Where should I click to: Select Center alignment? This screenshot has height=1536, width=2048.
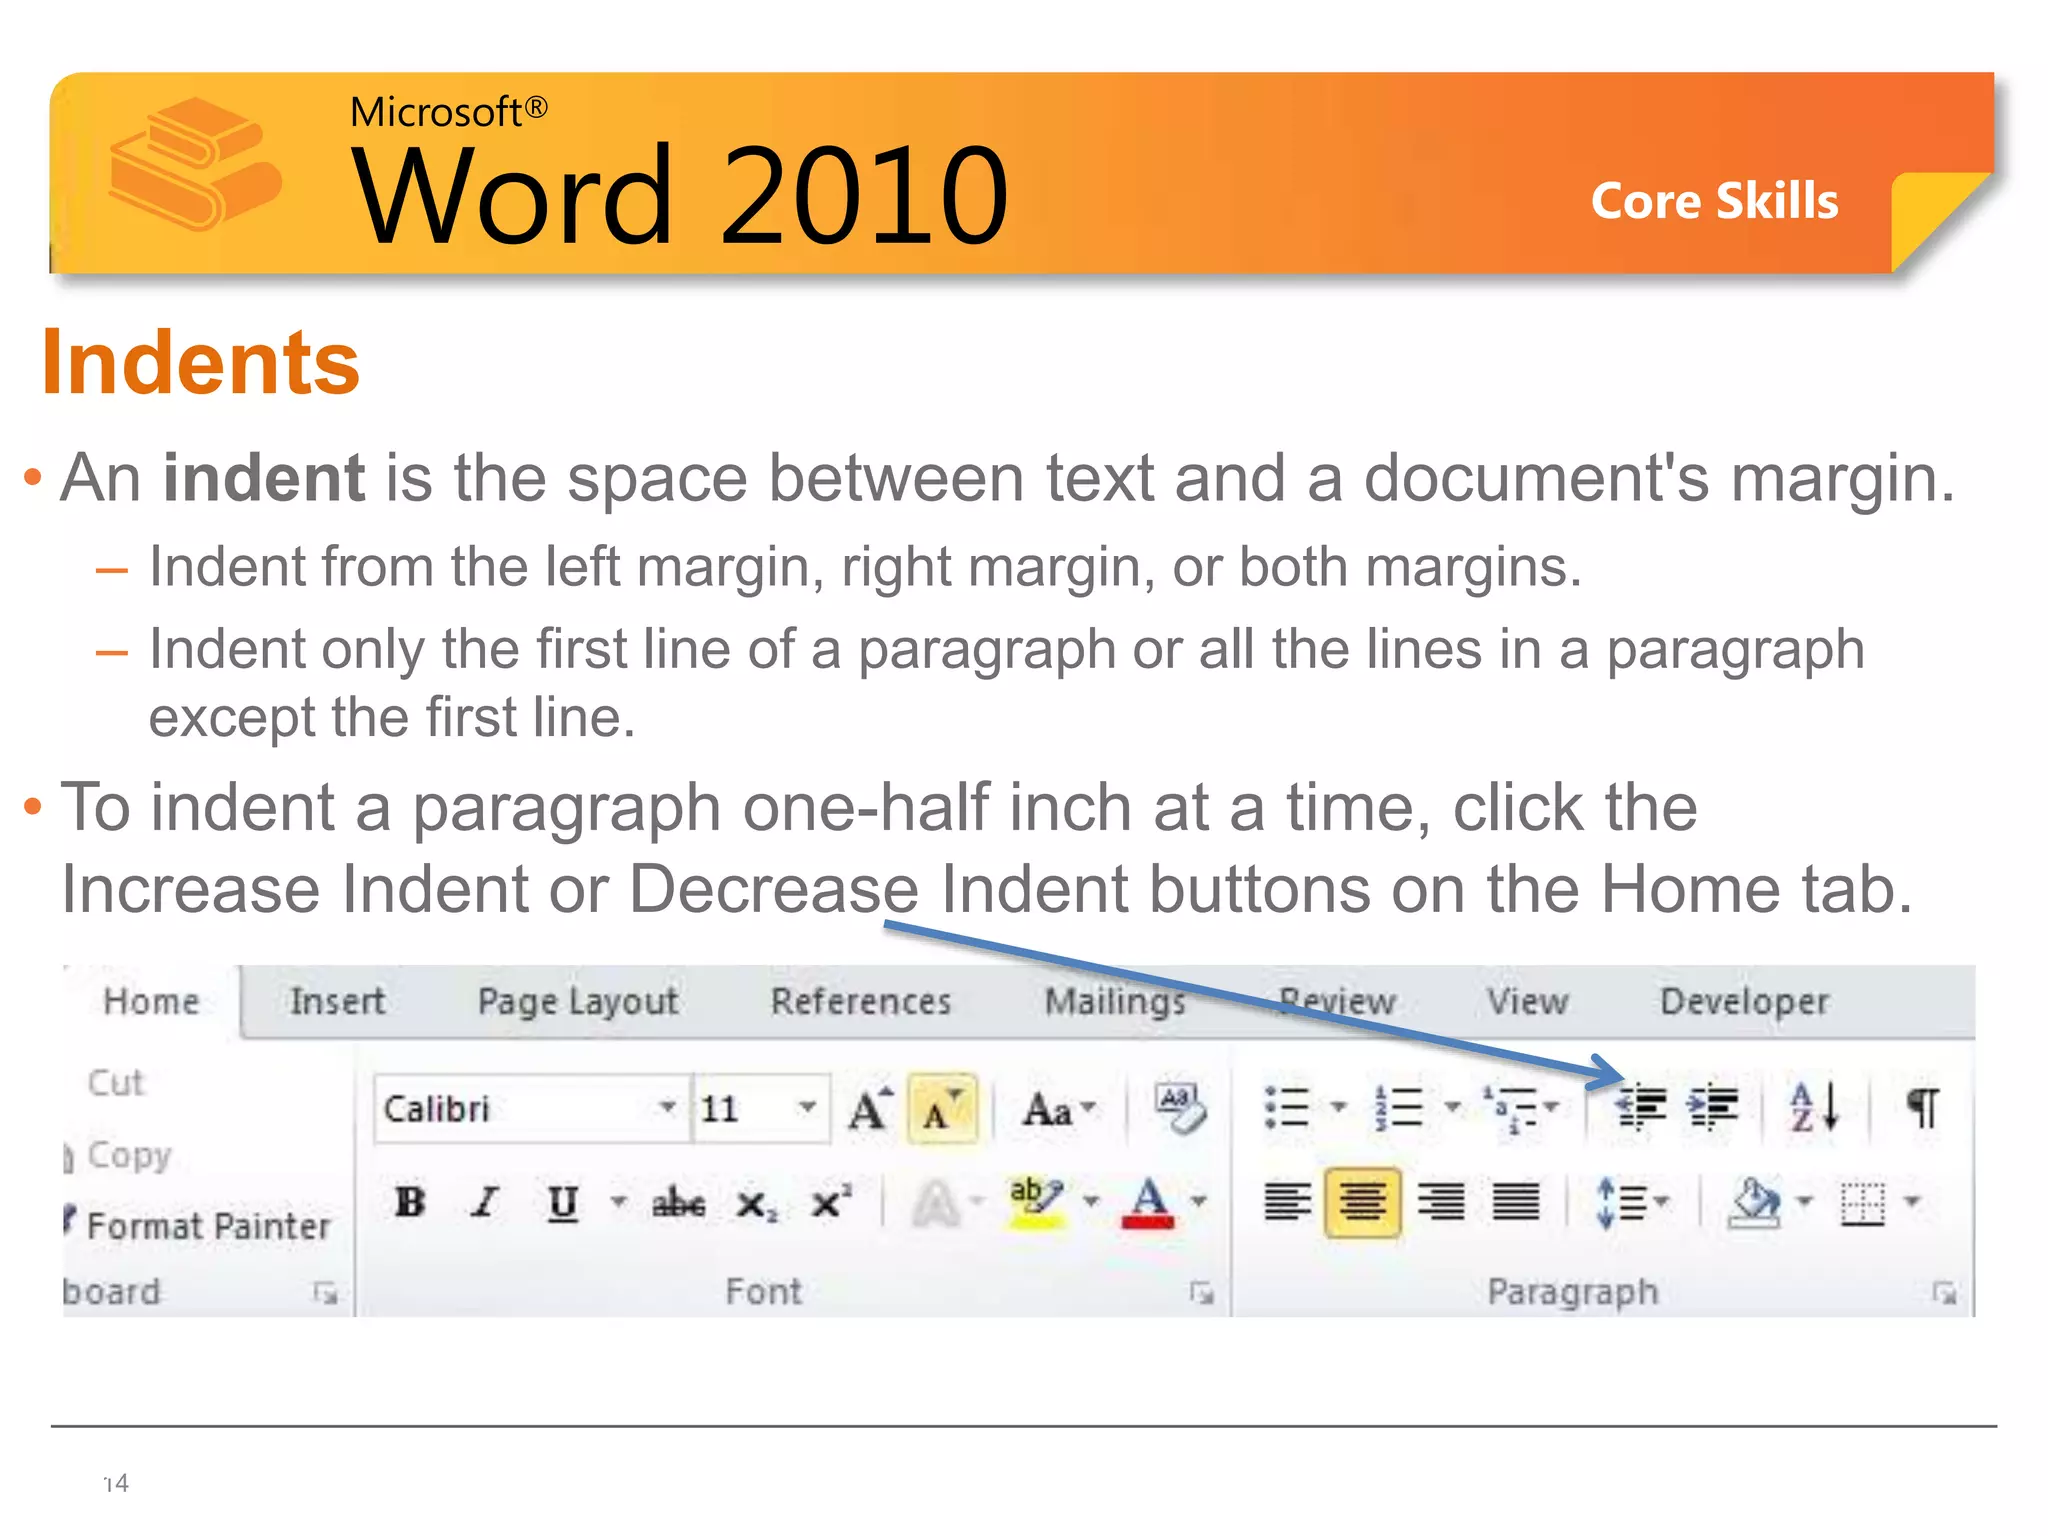(x=1362, y=1201)
